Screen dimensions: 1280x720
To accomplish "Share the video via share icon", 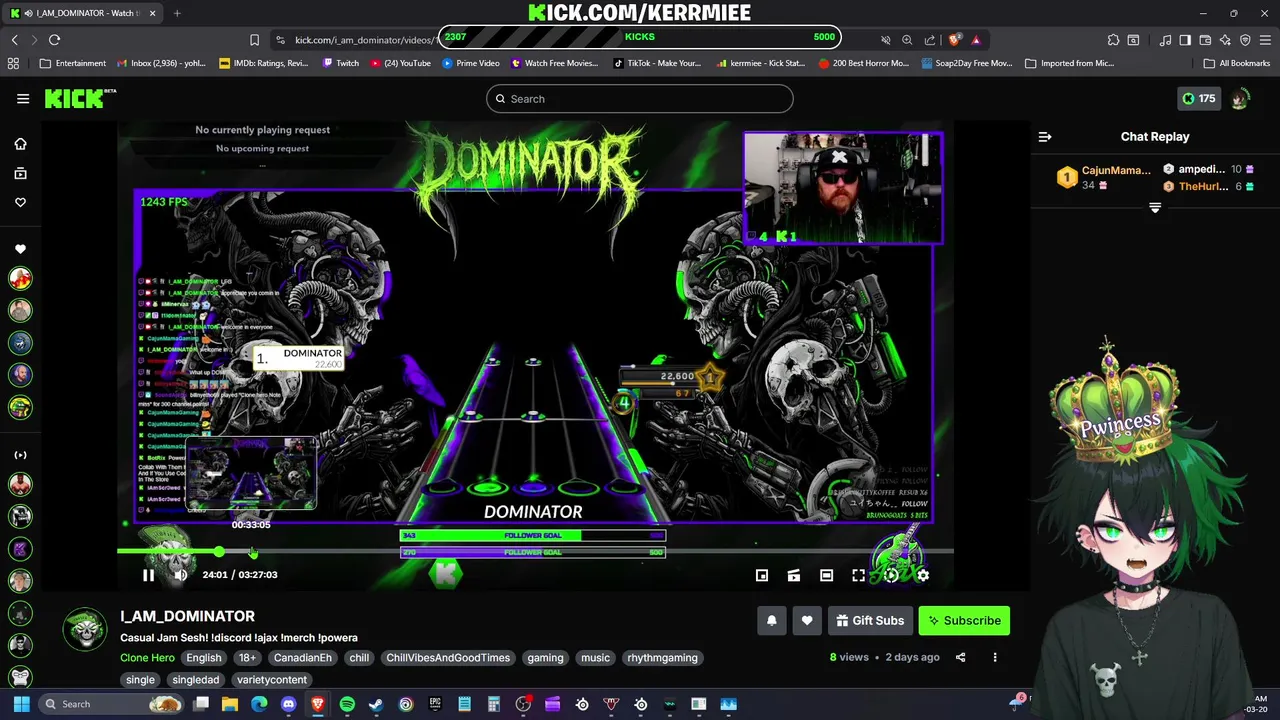I will (960, 657).
